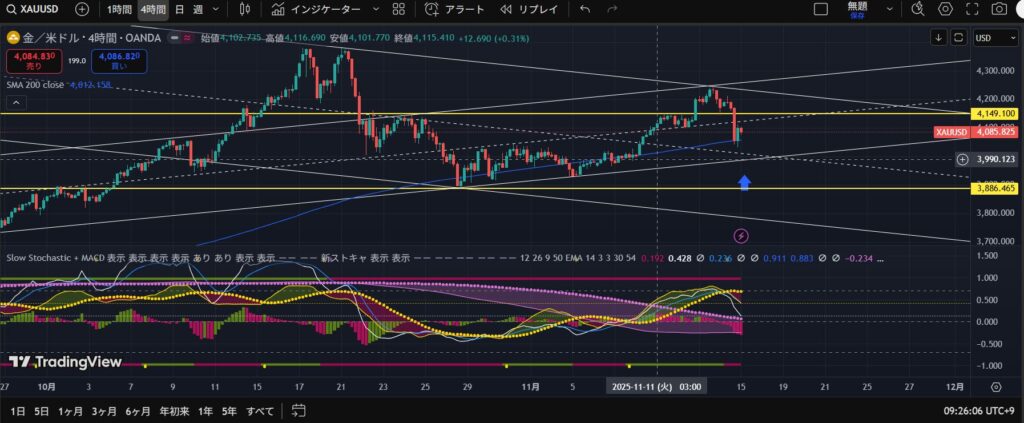Viewport: 1024px width, 423px height.
Task: Open chart settings hexagon gear icon
Action: pyautogui.click(x=945, y=9)
